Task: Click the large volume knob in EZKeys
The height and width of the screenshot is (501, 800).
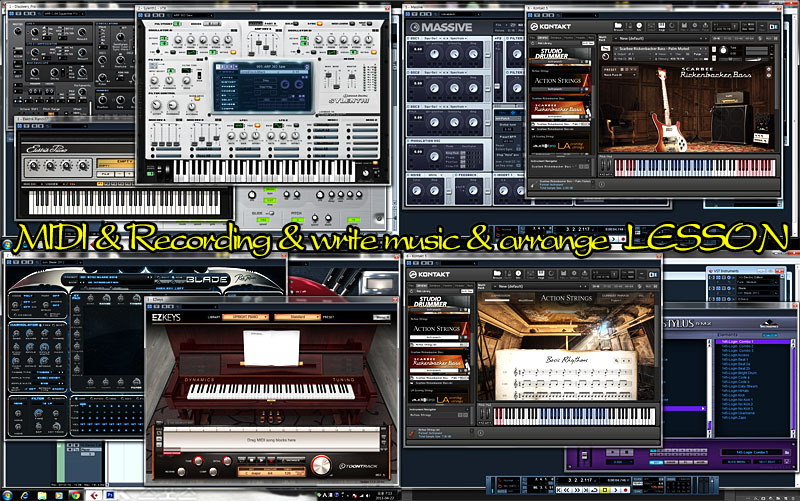Action: [x=321, y=465]
